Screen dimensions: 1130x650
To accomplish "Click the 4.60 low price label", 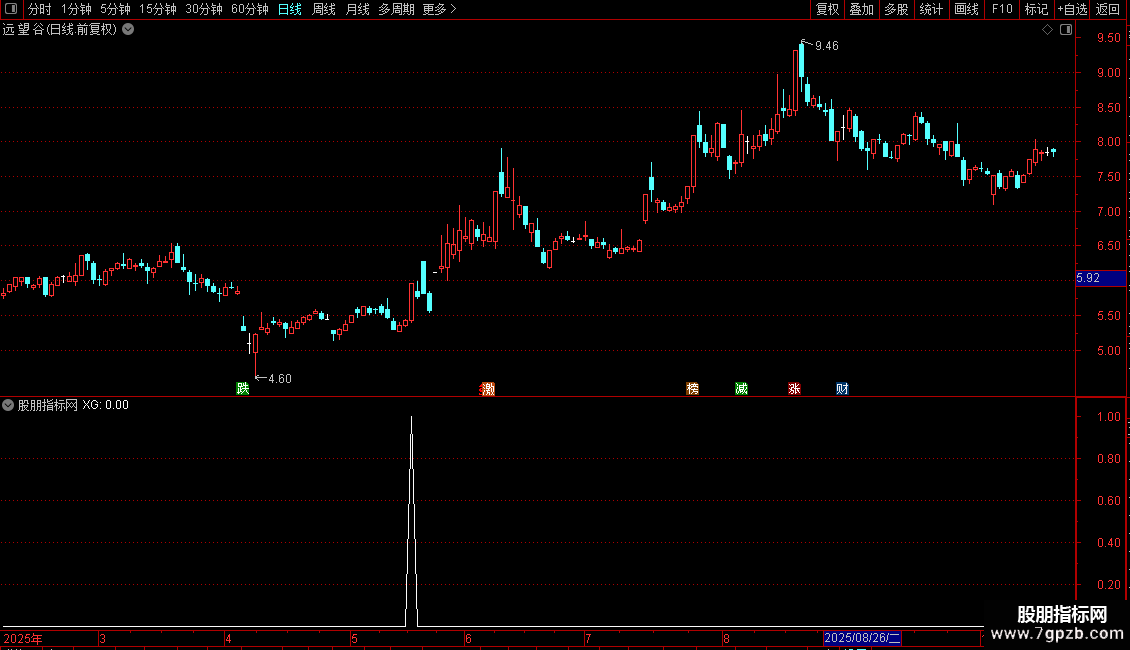I will click(280, 379).
